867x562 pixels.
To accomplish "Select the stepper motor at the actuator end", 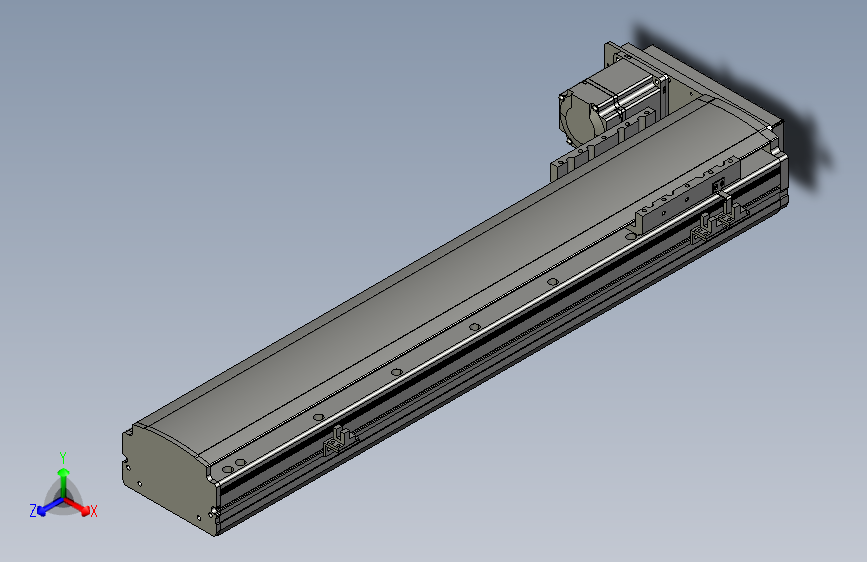I will (612, 105).
